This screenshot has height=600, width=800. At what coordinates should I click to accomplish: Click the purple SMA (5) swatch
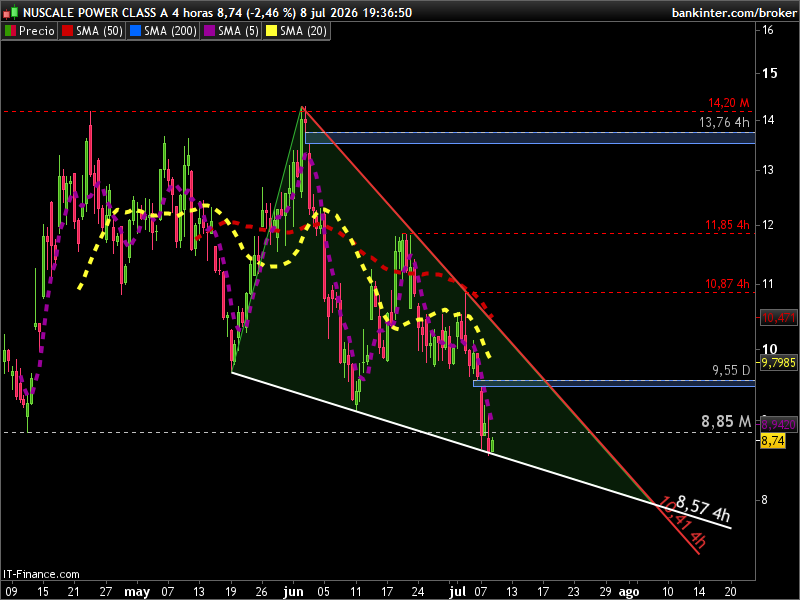(209, 31)
